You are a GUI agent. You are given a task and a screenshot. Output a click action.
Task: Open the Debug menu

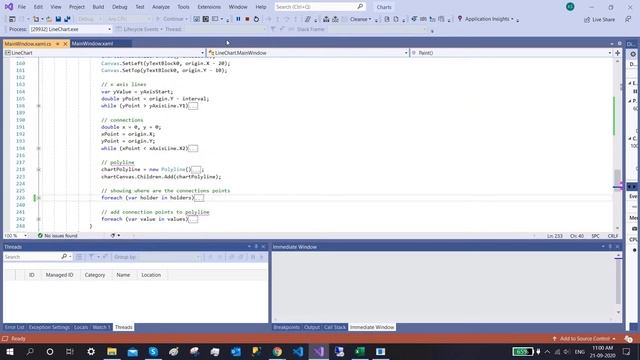point(120,7)
